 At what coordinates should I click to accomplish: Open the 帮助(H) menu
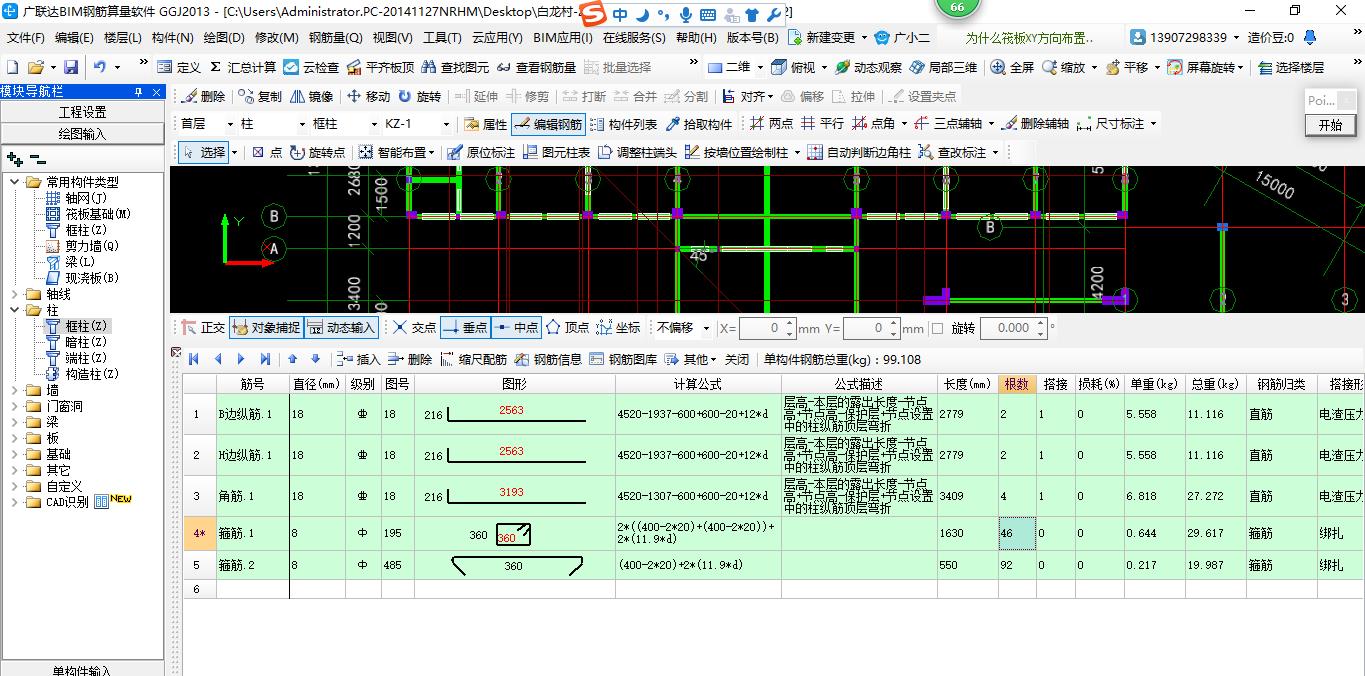coord(696,38)
